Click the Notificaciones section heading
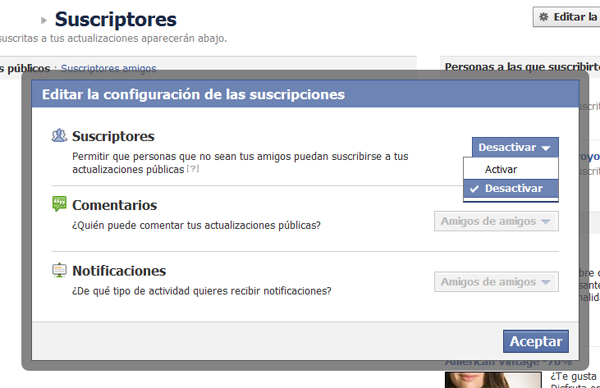 tap(119, 271)
